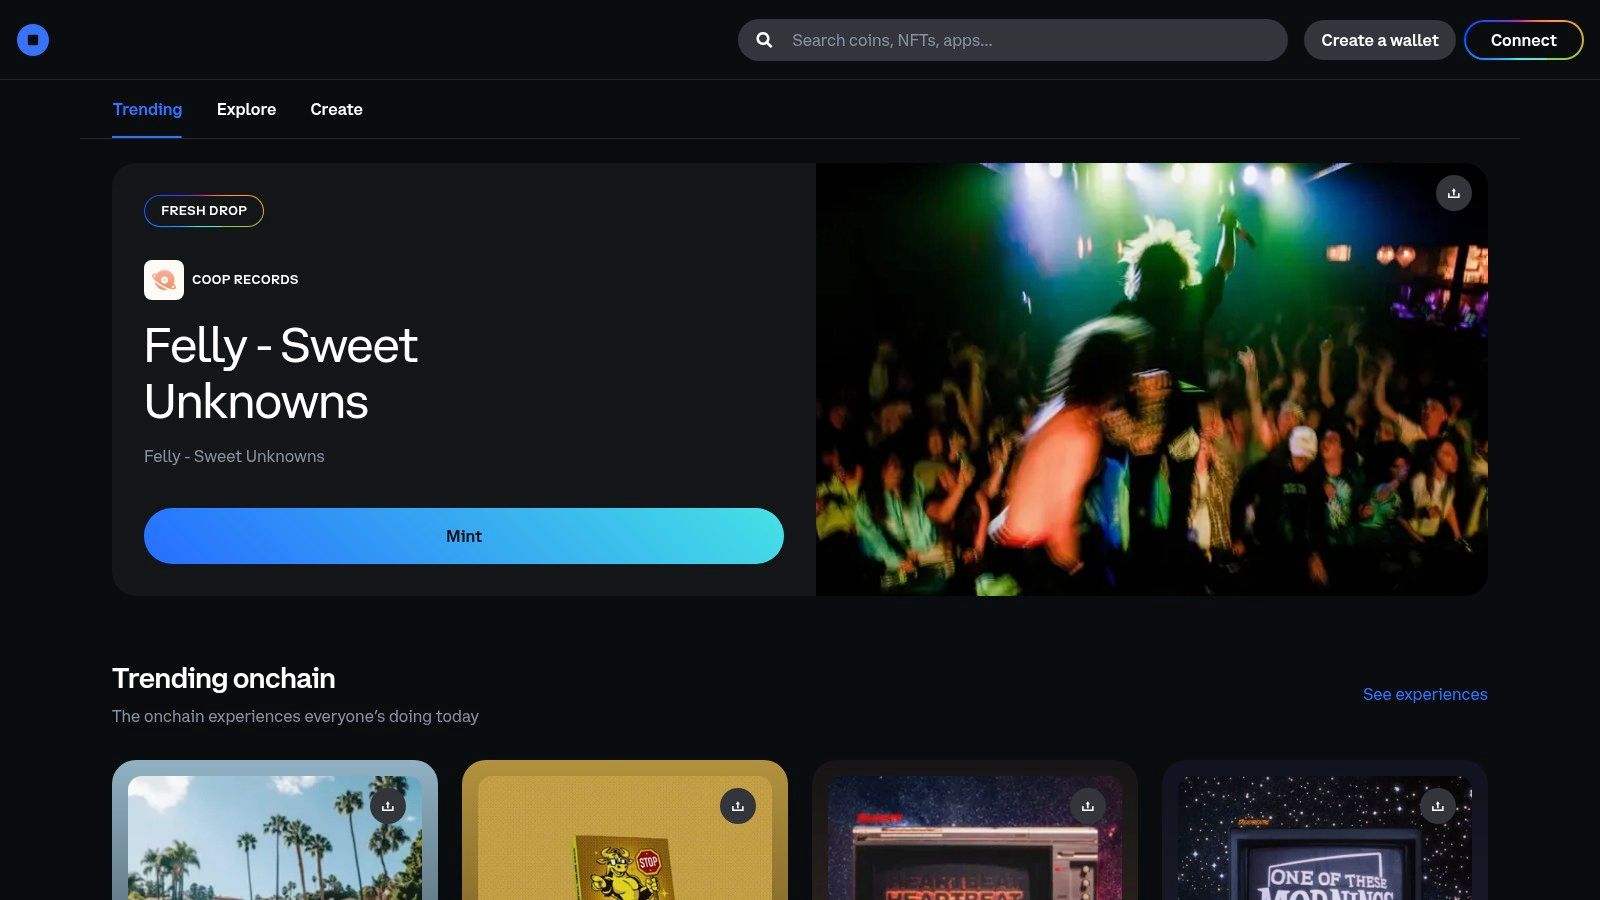
Task: Open the Explore tab
Action: click(x=246, y=109)
